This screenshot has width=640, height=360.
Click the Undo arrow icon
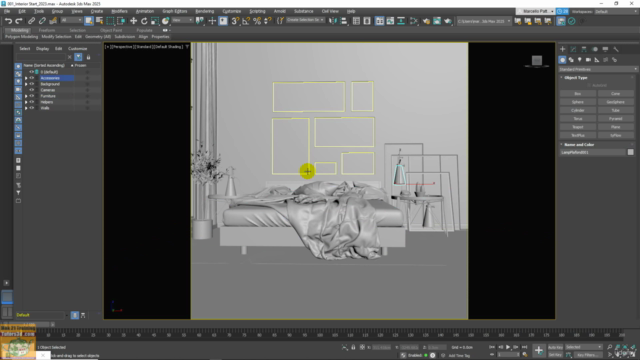(x=8, y=21)
